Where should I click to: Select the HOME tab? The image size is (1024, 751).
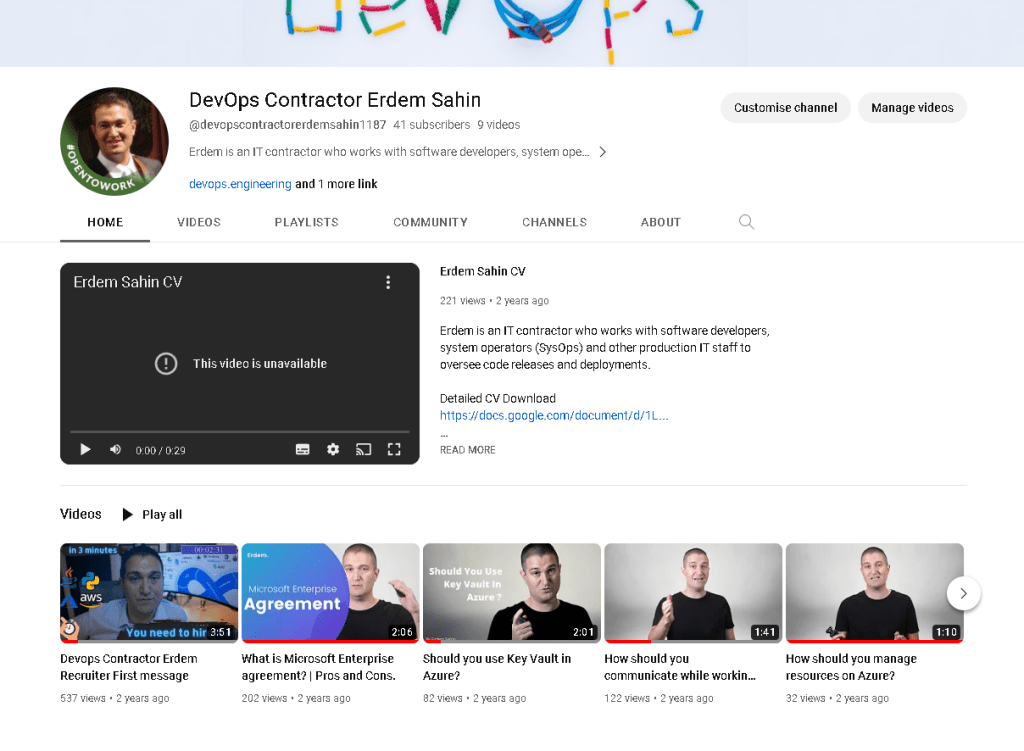coord(105,222)
